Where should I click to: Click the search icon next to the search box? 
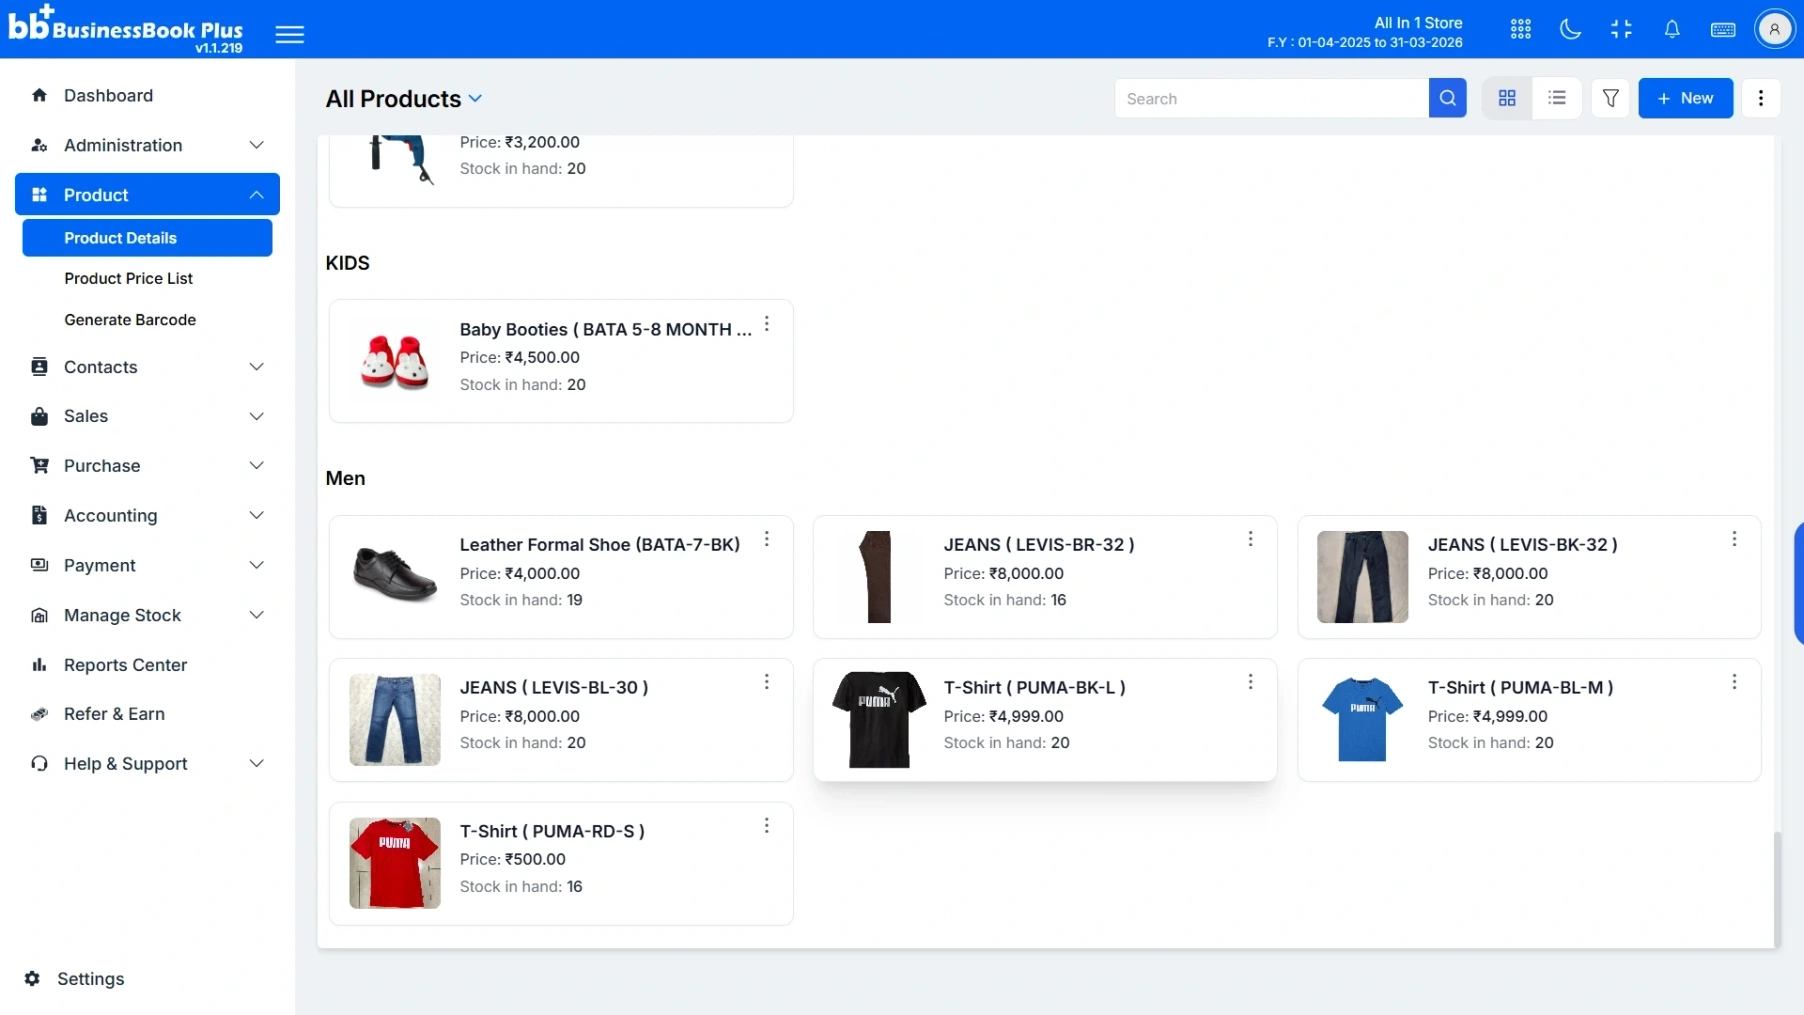(x=1447, y=98)
